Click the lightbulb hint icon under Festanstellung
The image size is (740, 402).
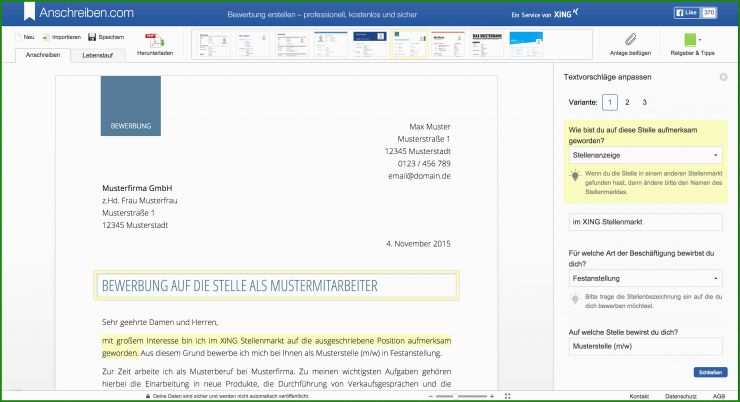click(575, 299)
